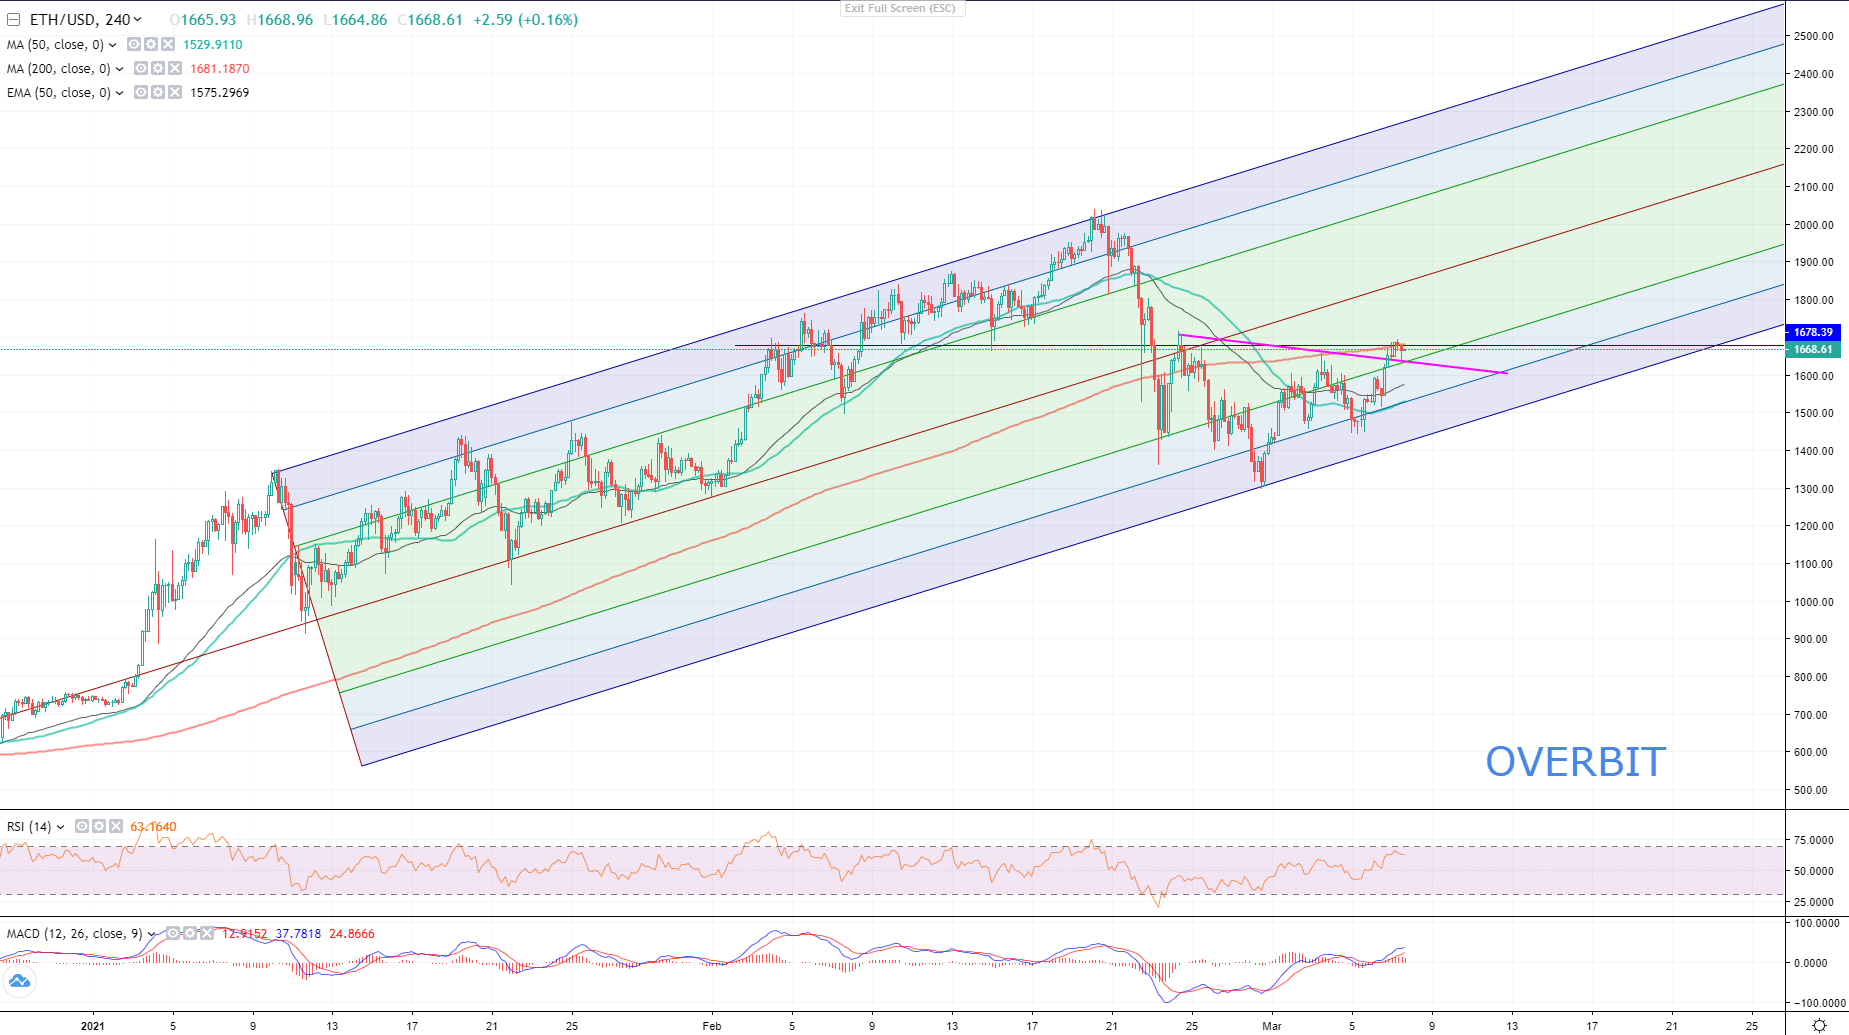This screenshot has height=1035, width=1849.
Task: Click the high price H1668.96 in header
Action: tap(280, 20)
